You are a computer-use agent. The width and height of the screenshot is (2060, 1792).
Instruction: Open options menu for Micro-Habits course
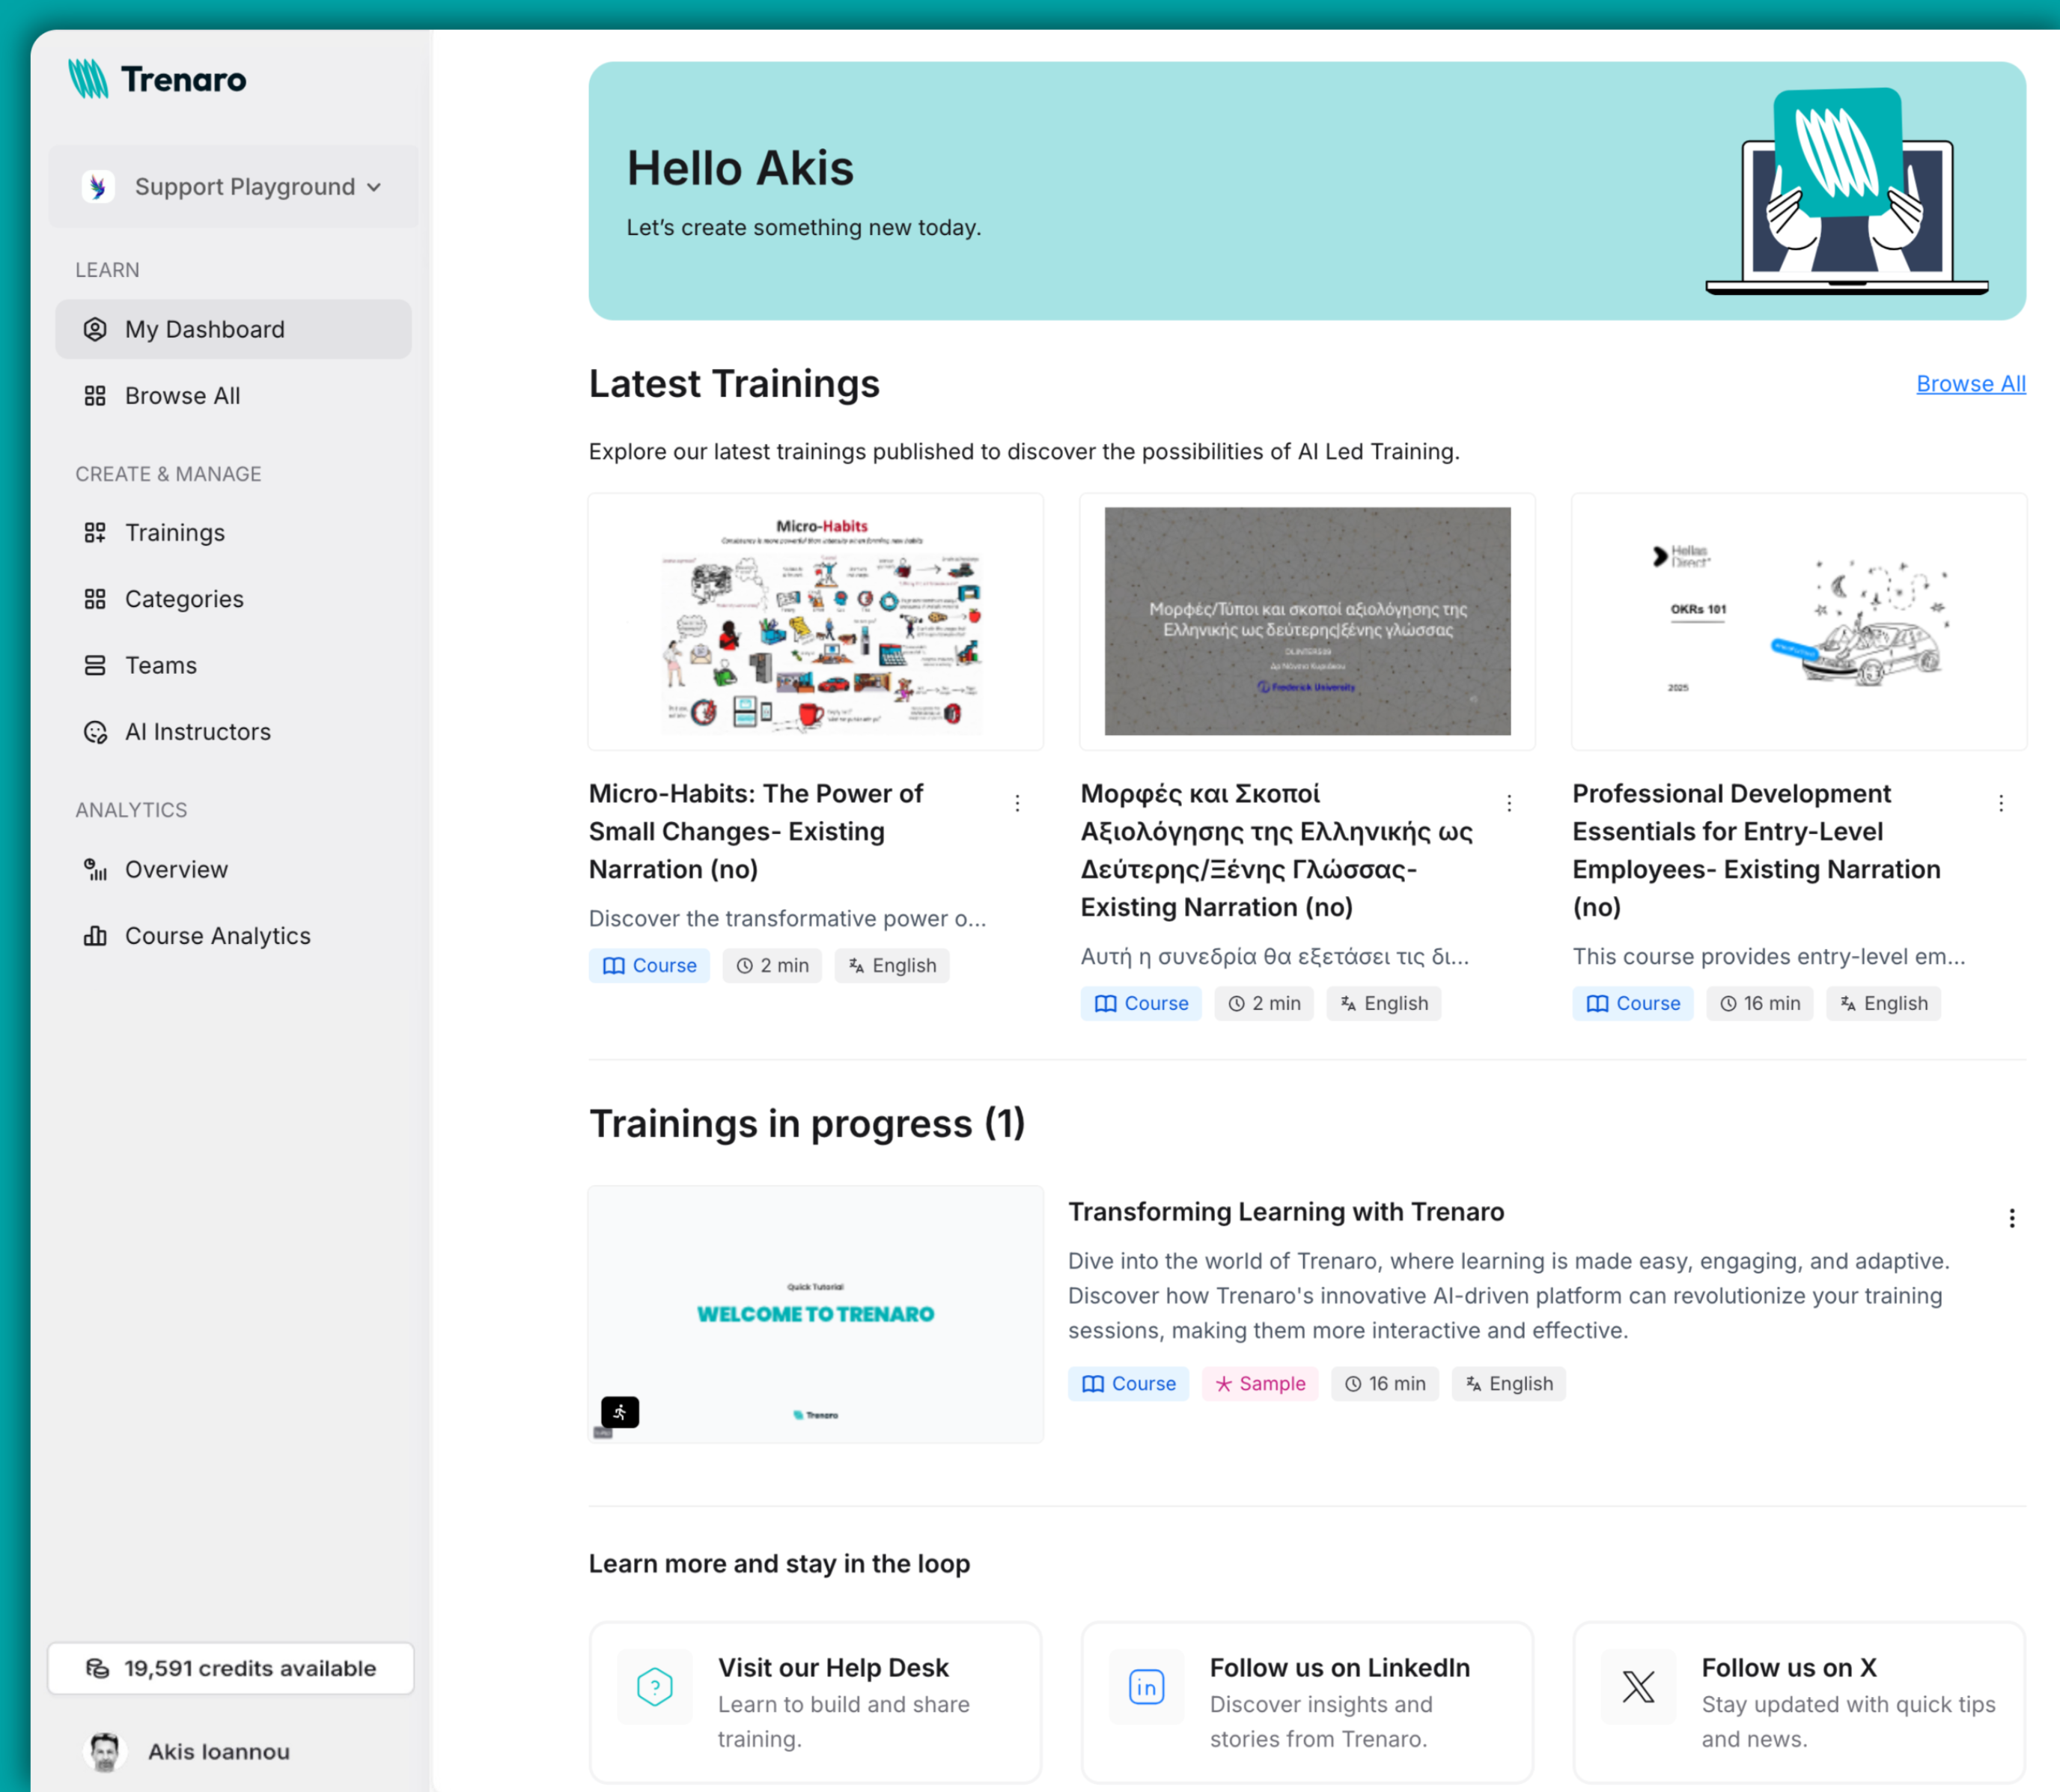tap(1017, 802)
